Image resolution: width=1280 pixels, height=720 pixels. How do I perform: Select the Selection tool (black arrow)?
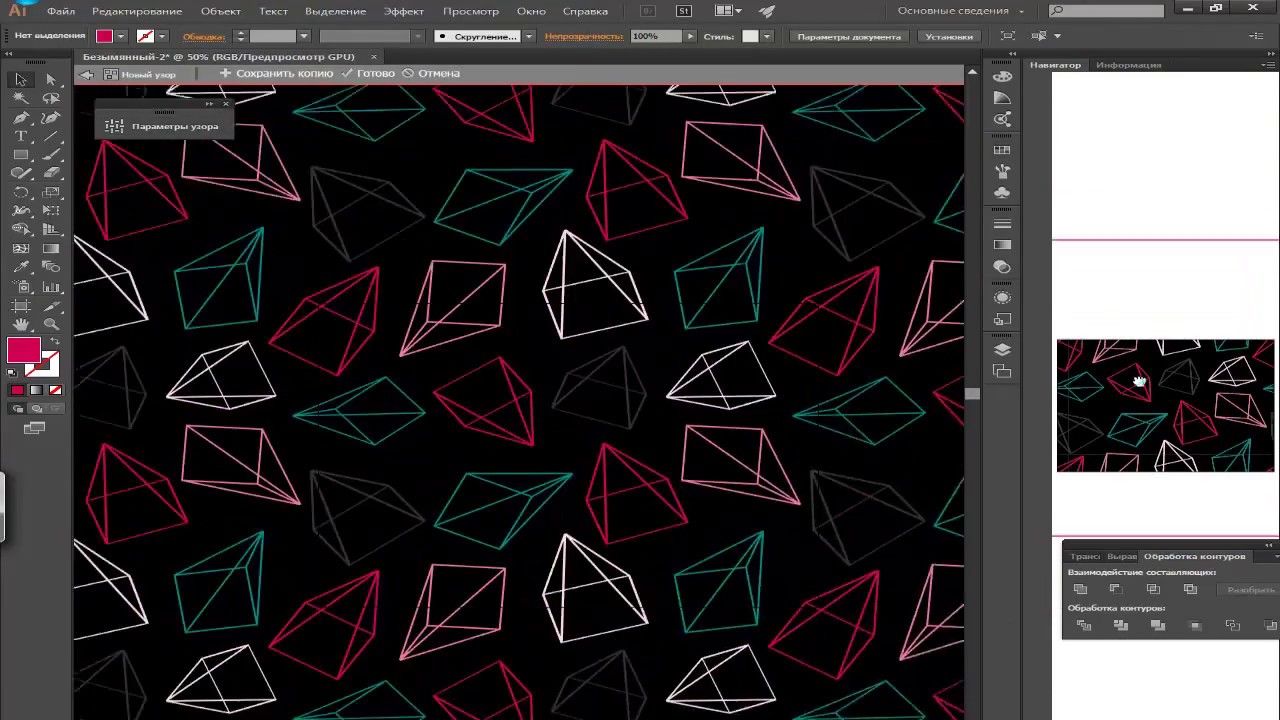coord(21,79)
